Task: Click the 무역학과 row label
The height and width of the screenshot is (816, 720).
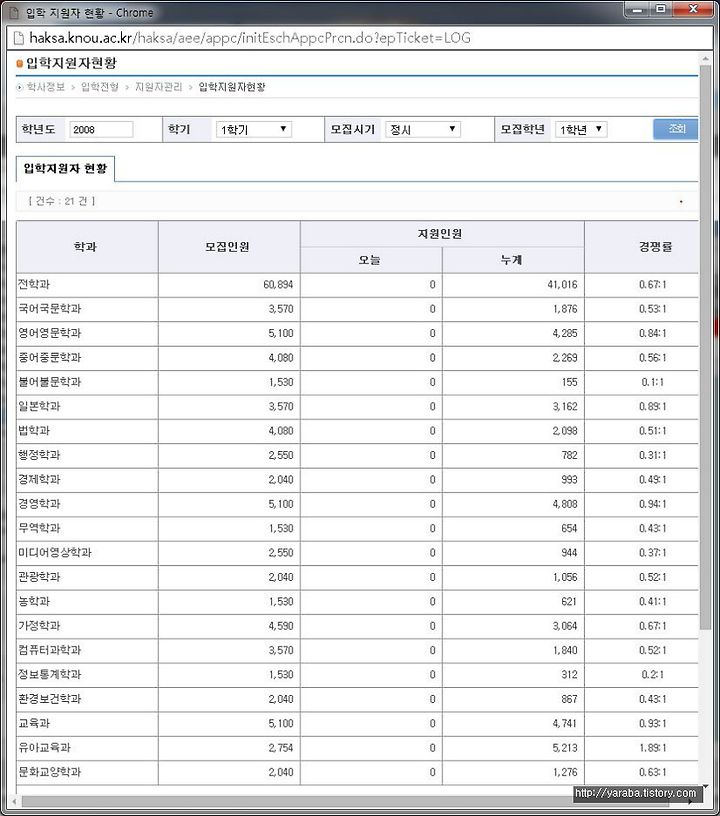Action: click(x=40, y=528)
